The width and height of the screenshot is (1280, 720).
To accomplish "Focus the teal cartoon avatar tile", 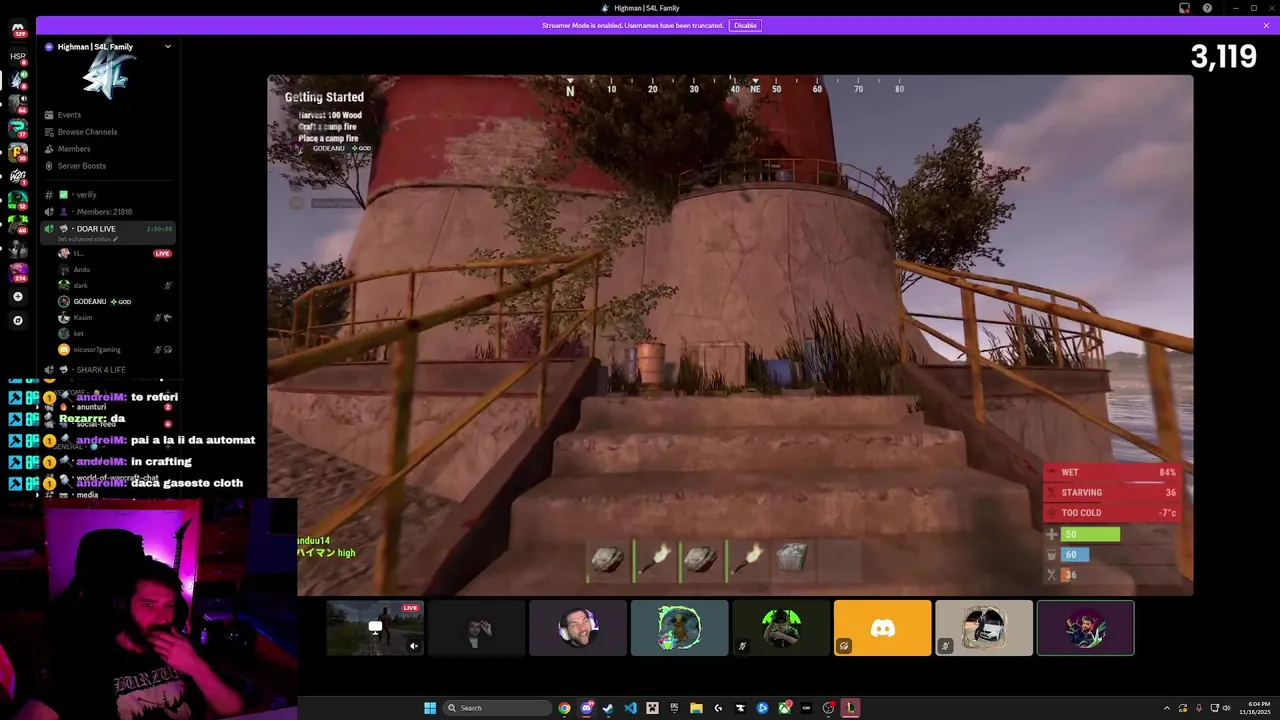I will [x=680, y=628].
